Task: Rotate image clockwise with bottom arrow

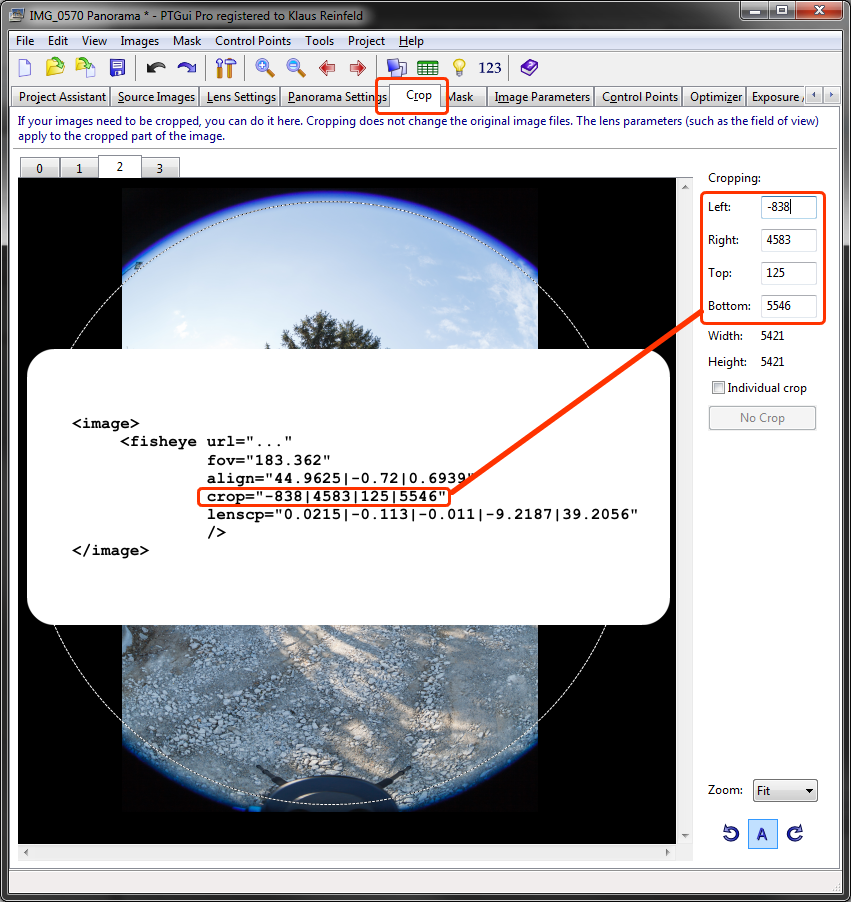Action: [x=795, y=833]
